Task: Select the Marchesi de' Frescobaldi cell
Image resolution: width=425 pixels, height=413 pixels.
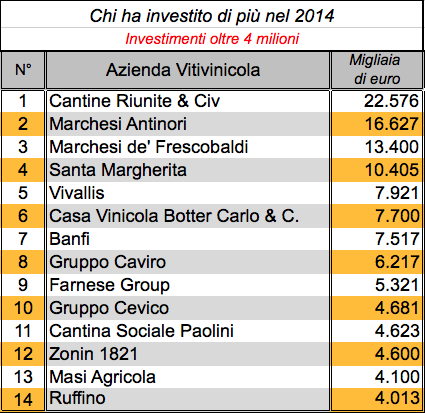Action: [x=188, y=147]
